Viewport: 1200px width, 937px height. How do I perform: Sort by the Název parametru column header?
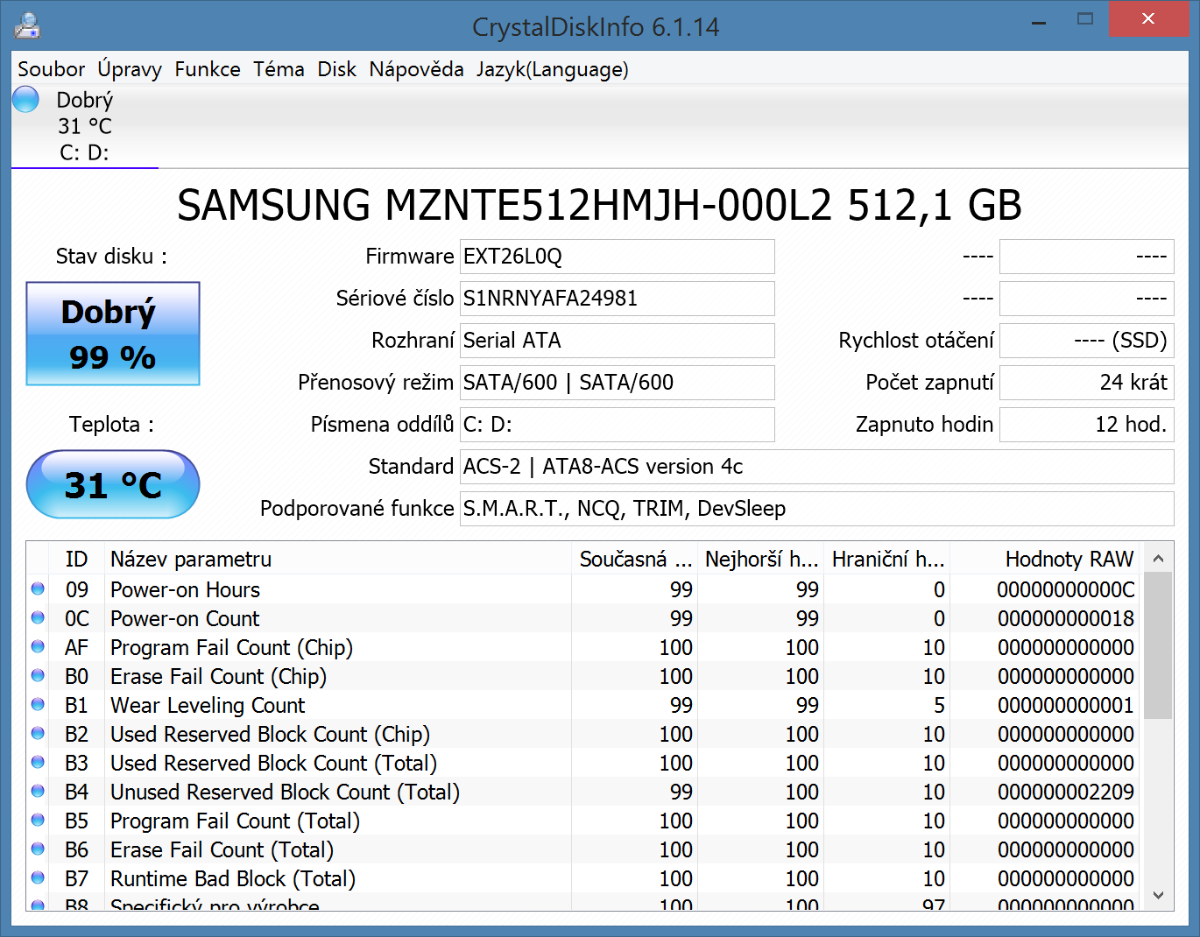point(190,559)
